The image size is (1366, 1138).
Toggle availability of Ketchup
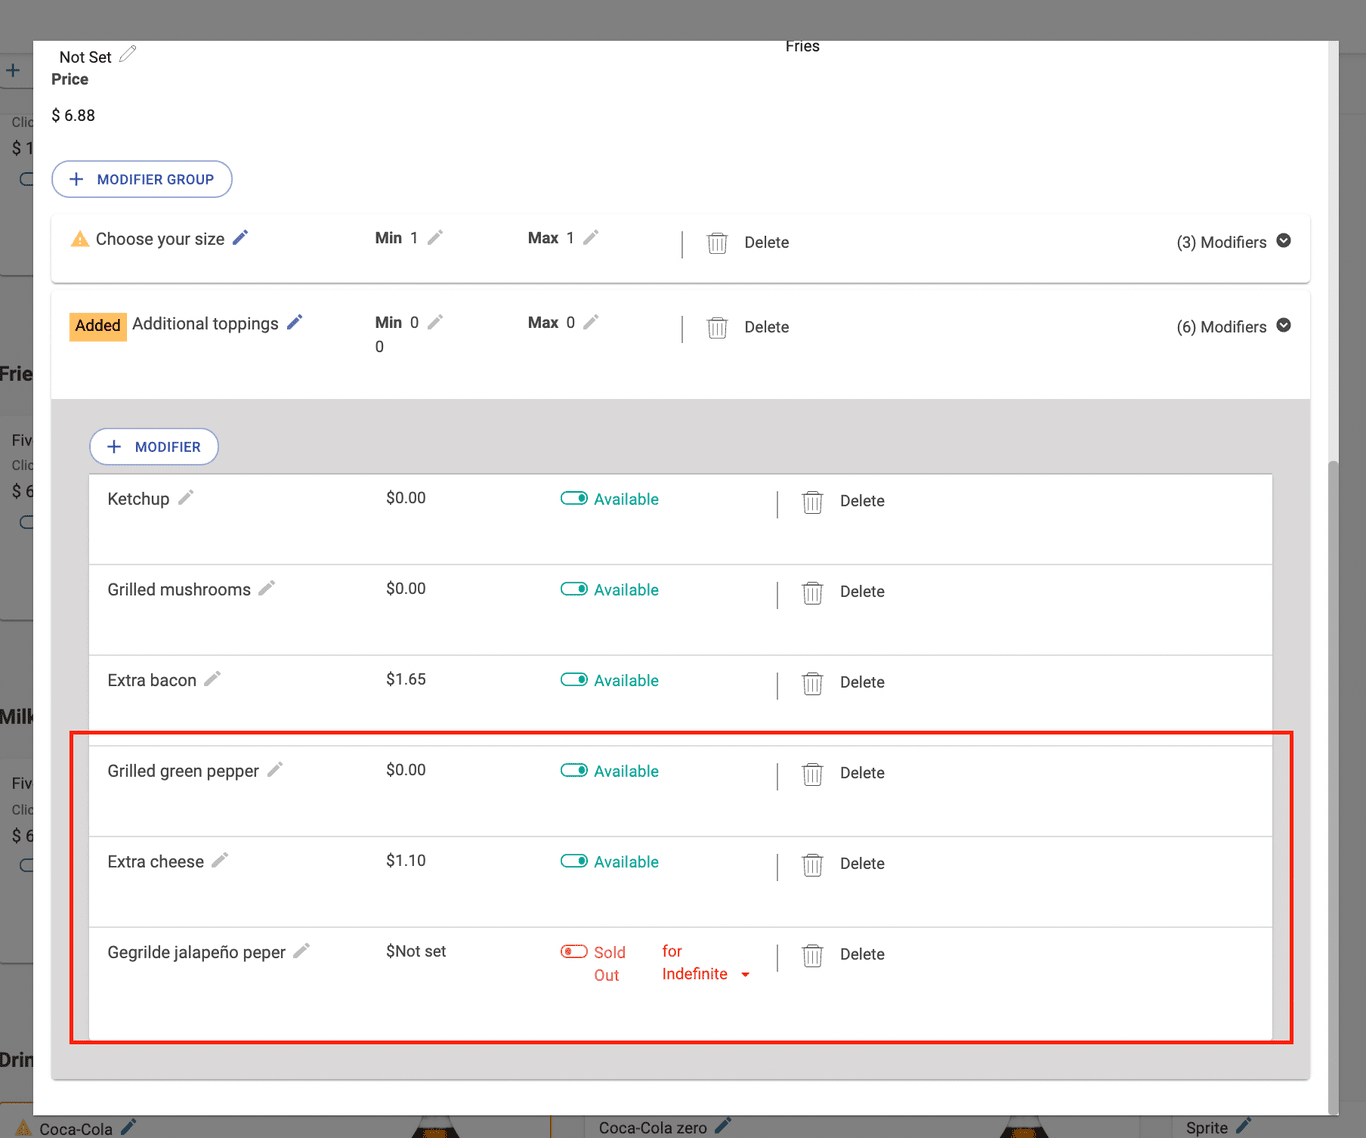(x=574, y=498)
